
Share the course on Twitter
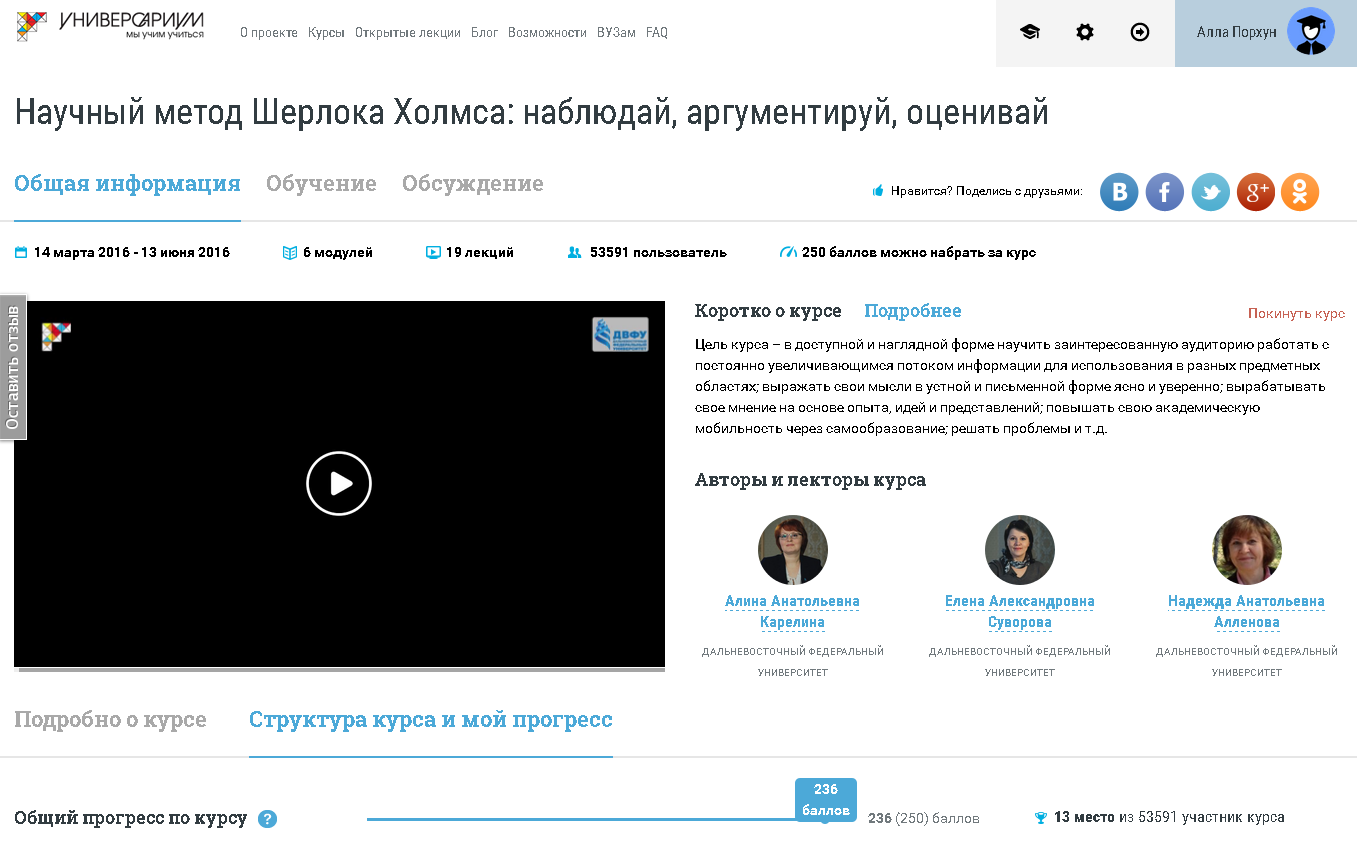click(1210, 192)
